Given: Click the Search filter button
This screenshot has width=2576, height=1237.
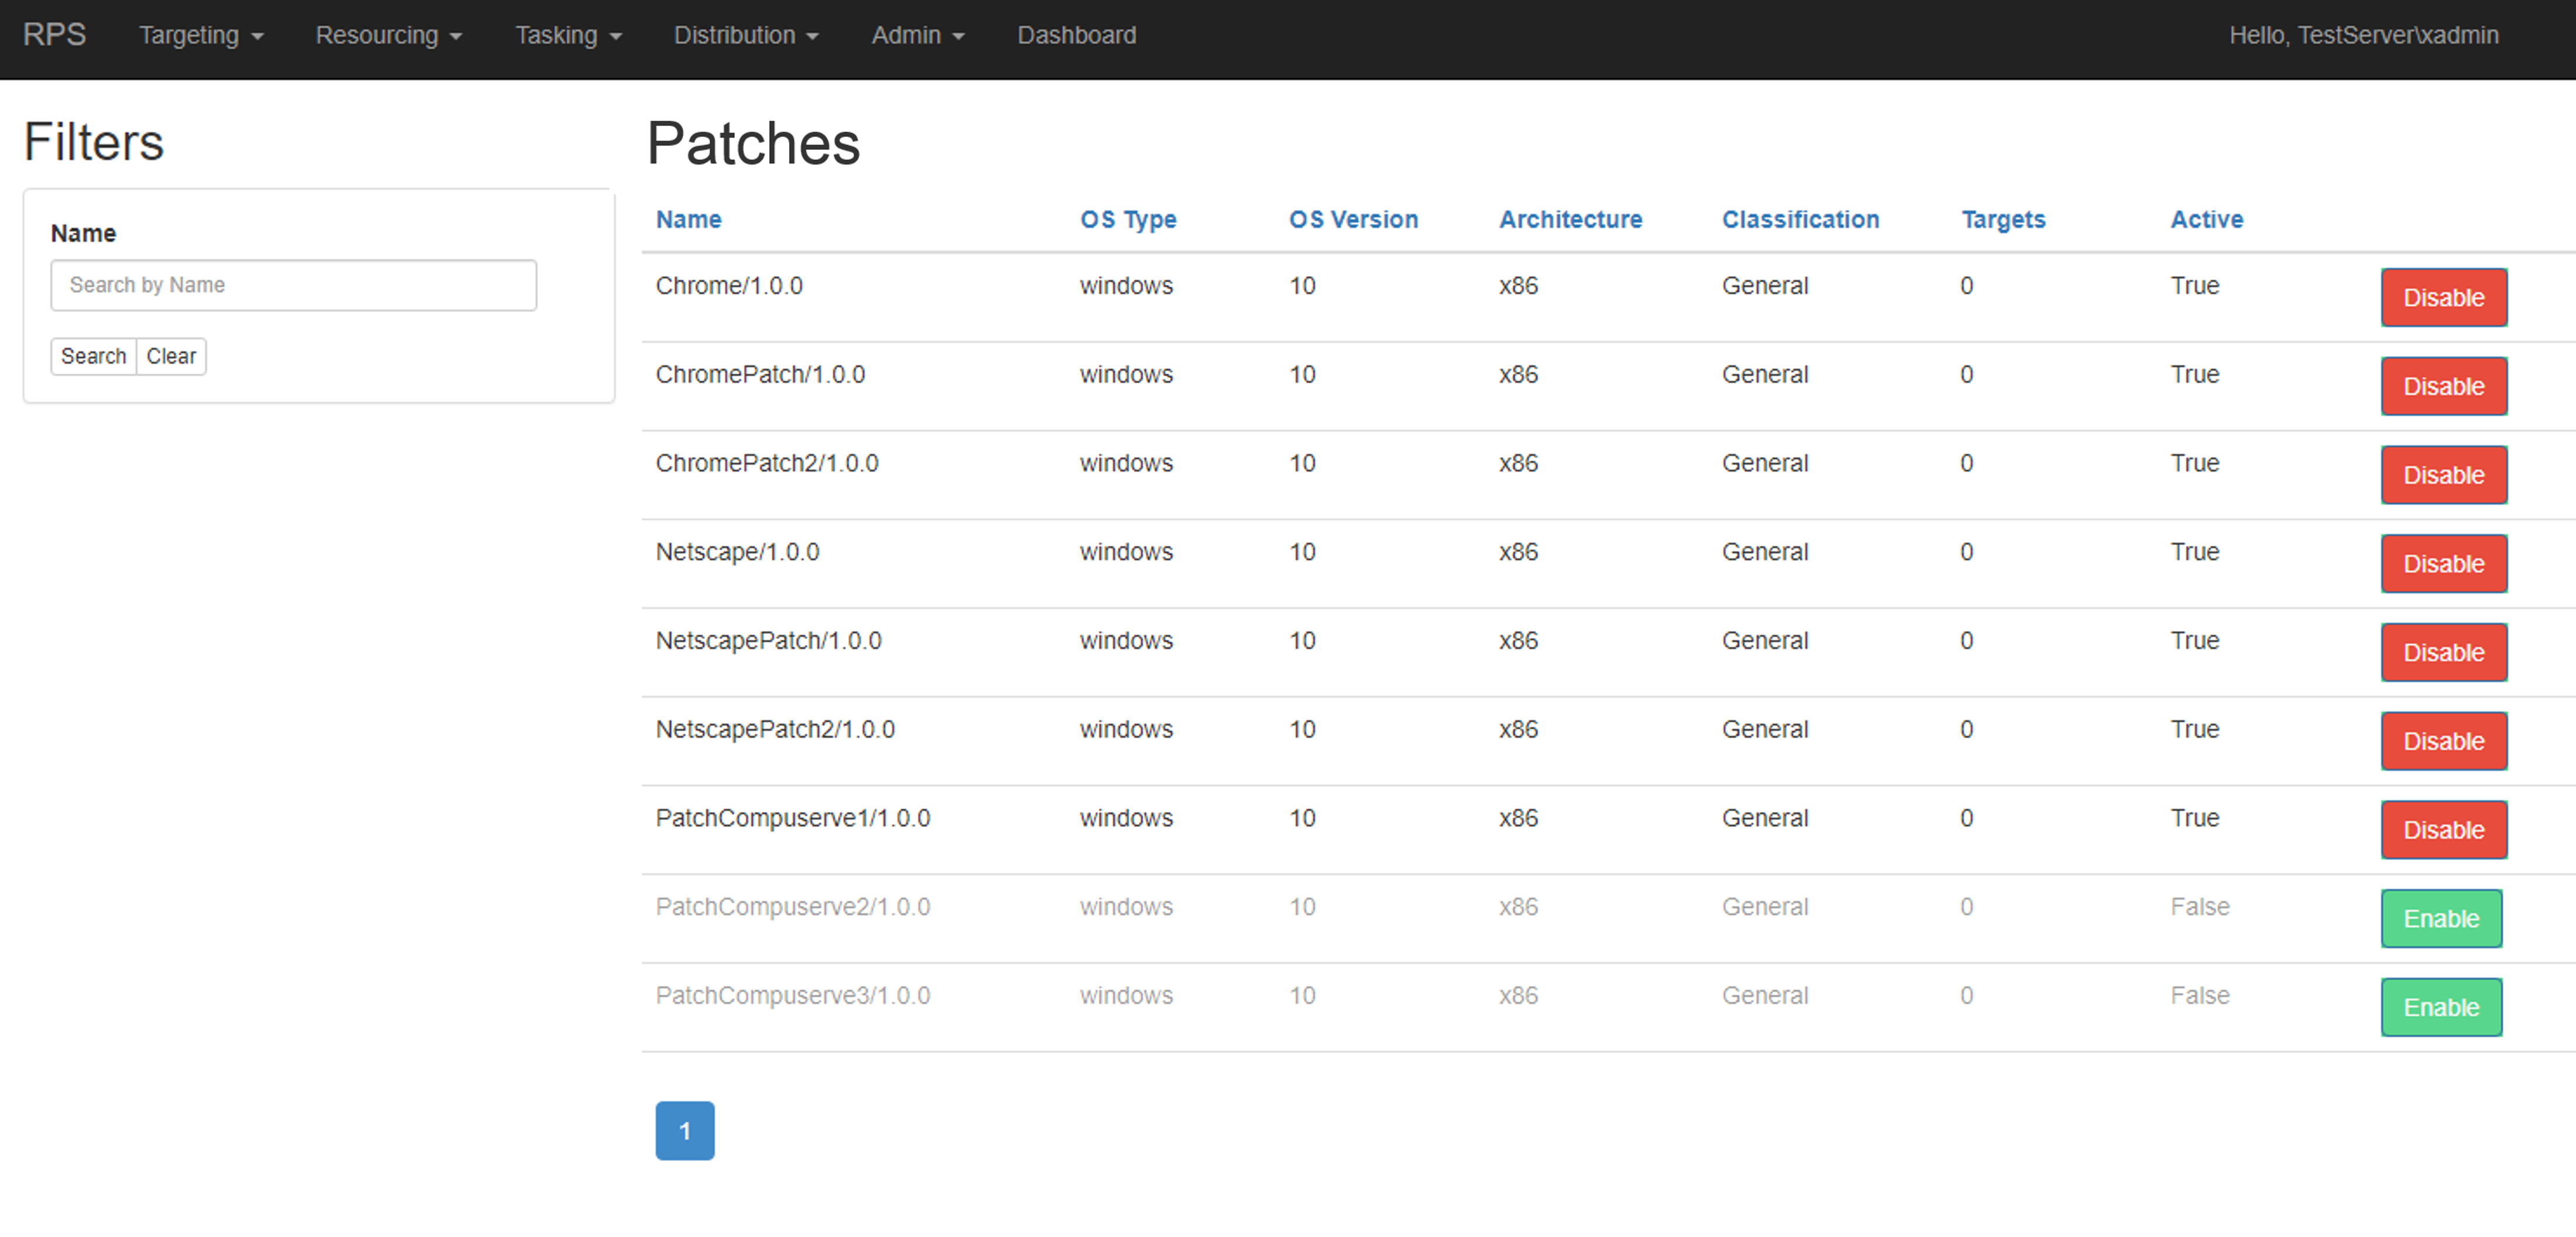Looking at the screenshot, I should point(93,356).
